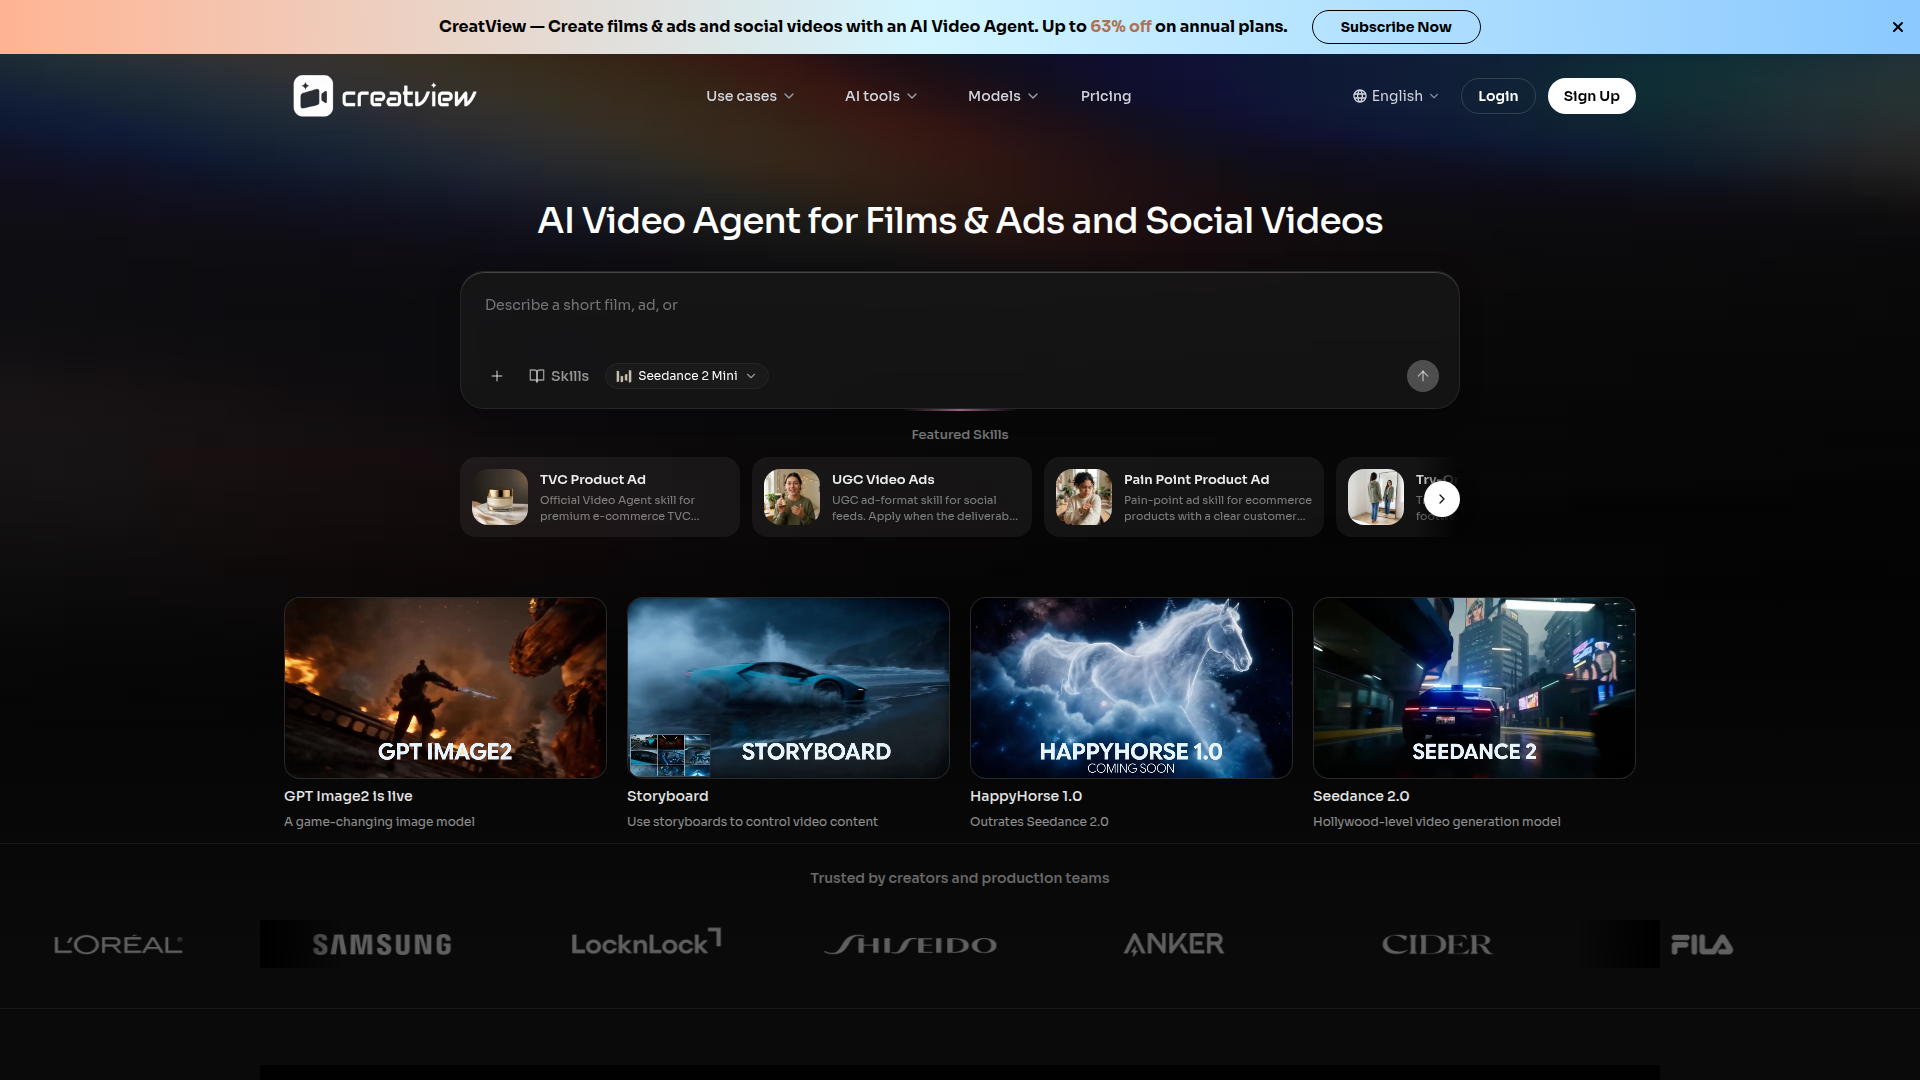Viewport: 1920px width, 1080px height.
Task: Click the TVC Product Ad skill title
Action: [593, 480]
